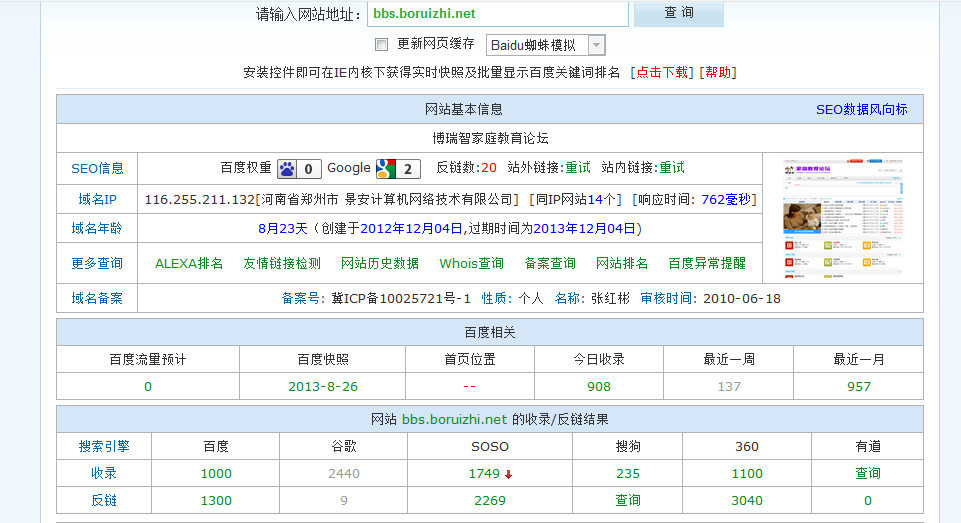Click the Baidu snapshot date 2013-8-26
Viewport: 961px width, 523px height.
point(323,387)
